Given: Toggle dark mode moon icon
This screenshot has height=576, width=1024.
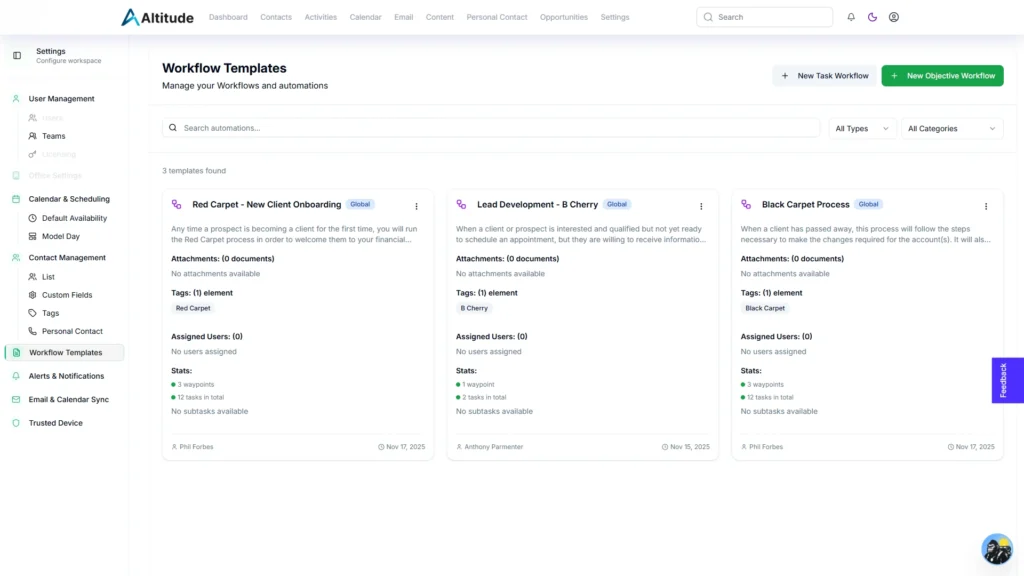Looking at the screenshot, I should tap(872, 17).
